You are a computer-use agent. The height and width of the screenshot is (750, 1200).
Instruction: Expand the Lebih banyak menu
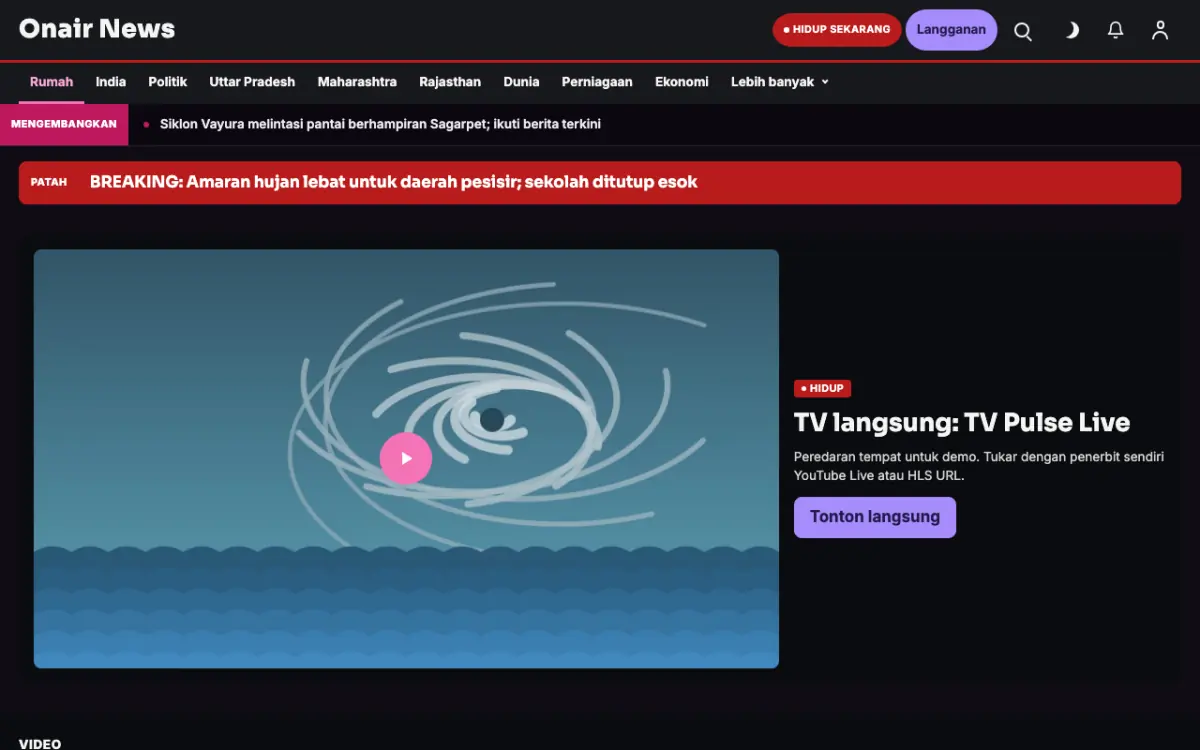780,82
